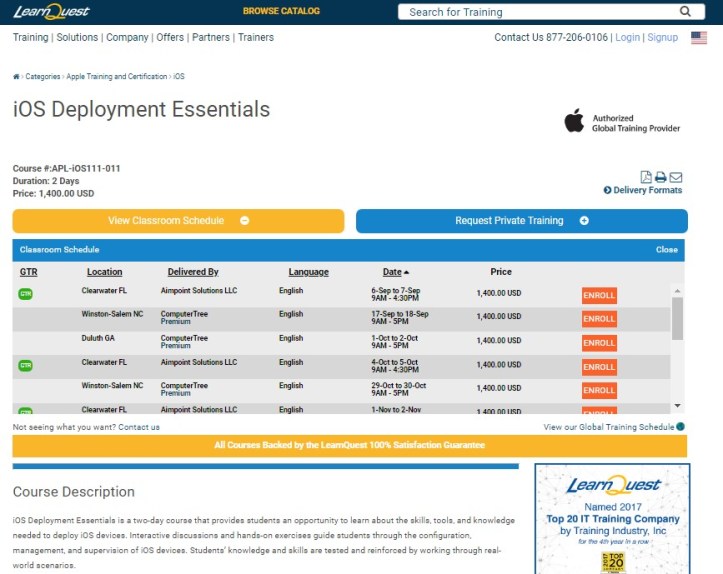723x574 pixels.
Task: Open the Browse Catalog link
Action: 281,12
